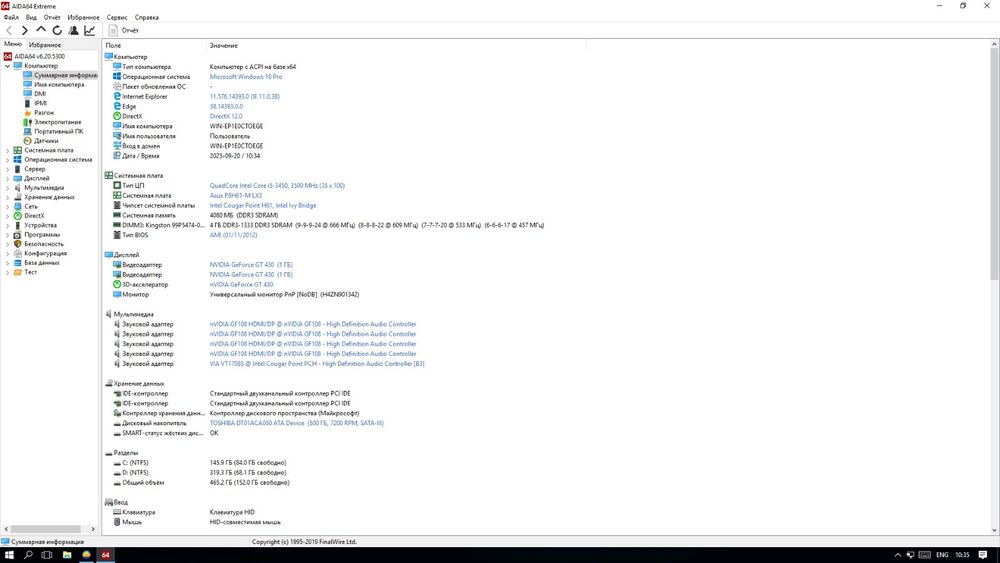
Task: Select Электропитание tree item
Action: 57,122
